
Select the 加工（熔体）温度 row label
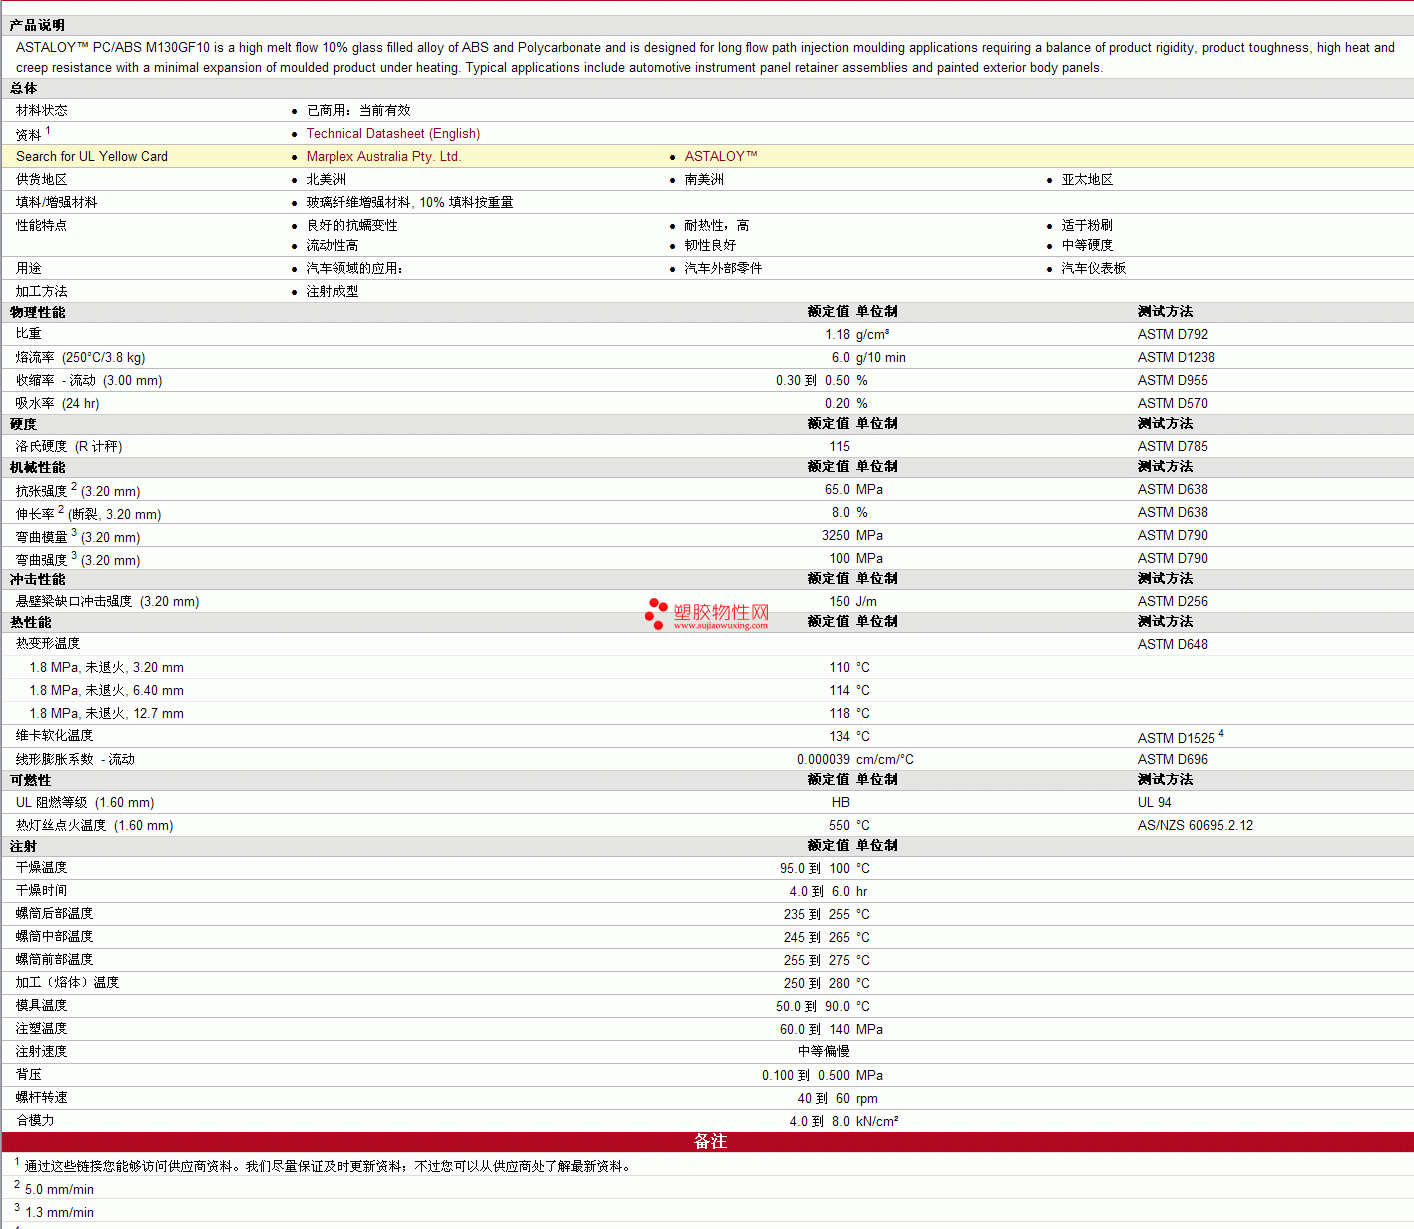pyautogui.click(x=67, y=982)
